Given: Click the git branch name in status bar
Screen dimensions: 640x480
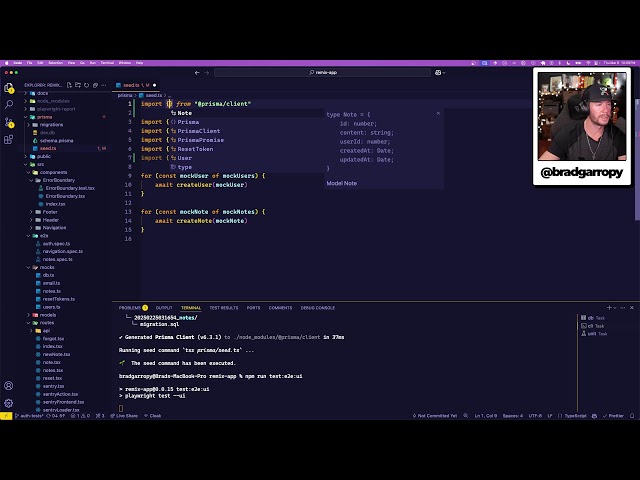Looking at the screenshot, I should pos(29,416).
